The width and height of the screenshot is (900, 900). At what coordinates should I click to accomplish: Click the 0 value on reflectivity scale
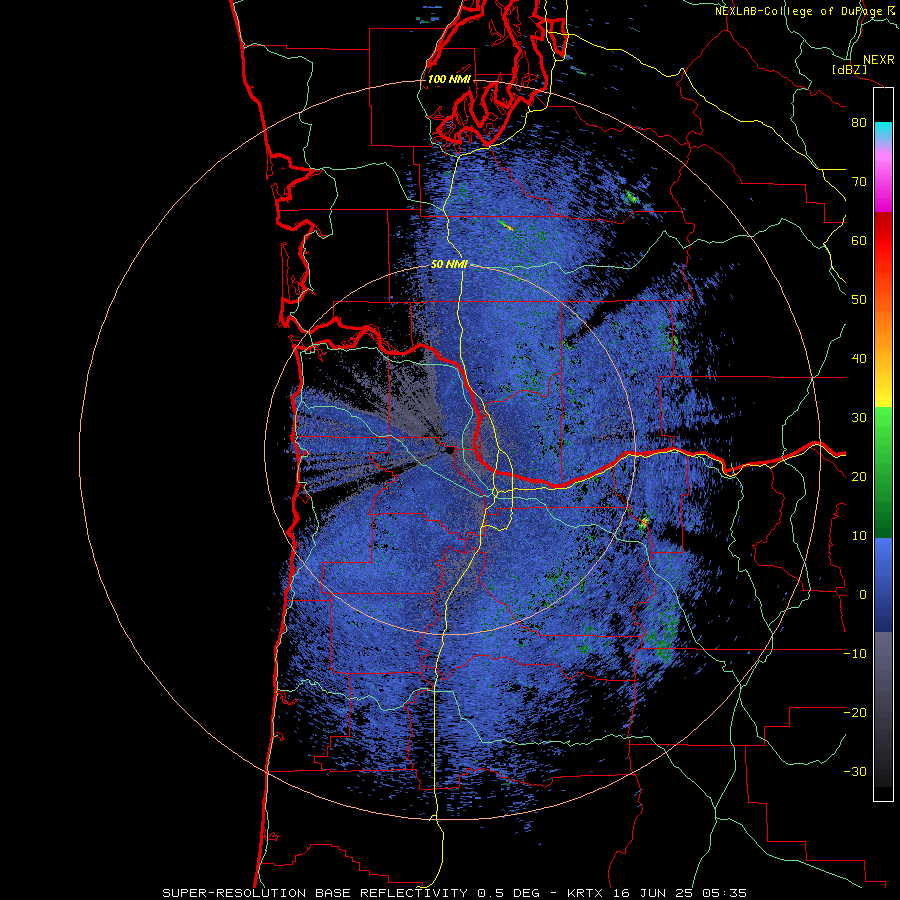coord(862,595)
